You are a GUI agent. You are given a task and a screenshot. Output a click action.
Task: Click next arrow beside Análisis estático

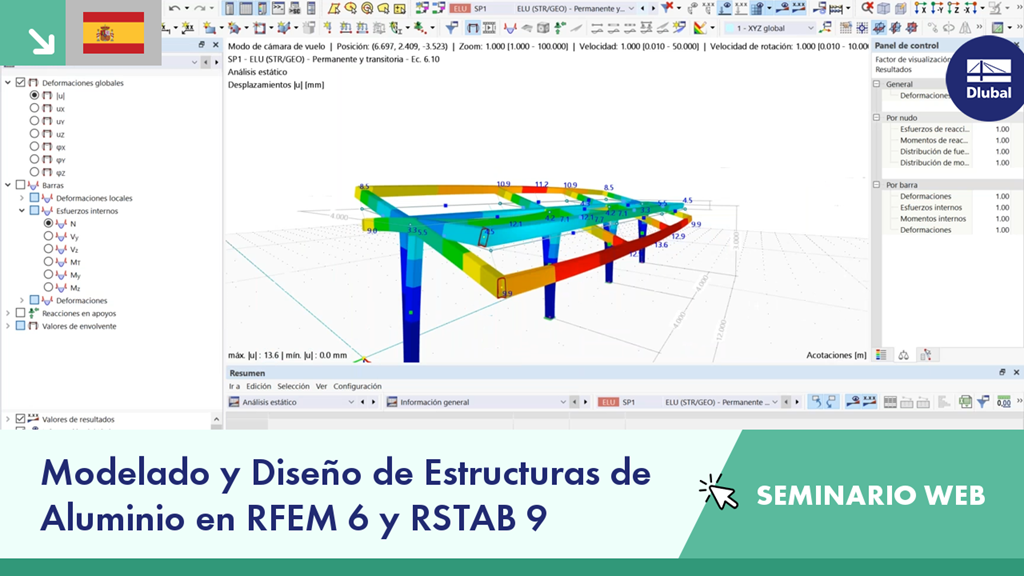(374, 402)
